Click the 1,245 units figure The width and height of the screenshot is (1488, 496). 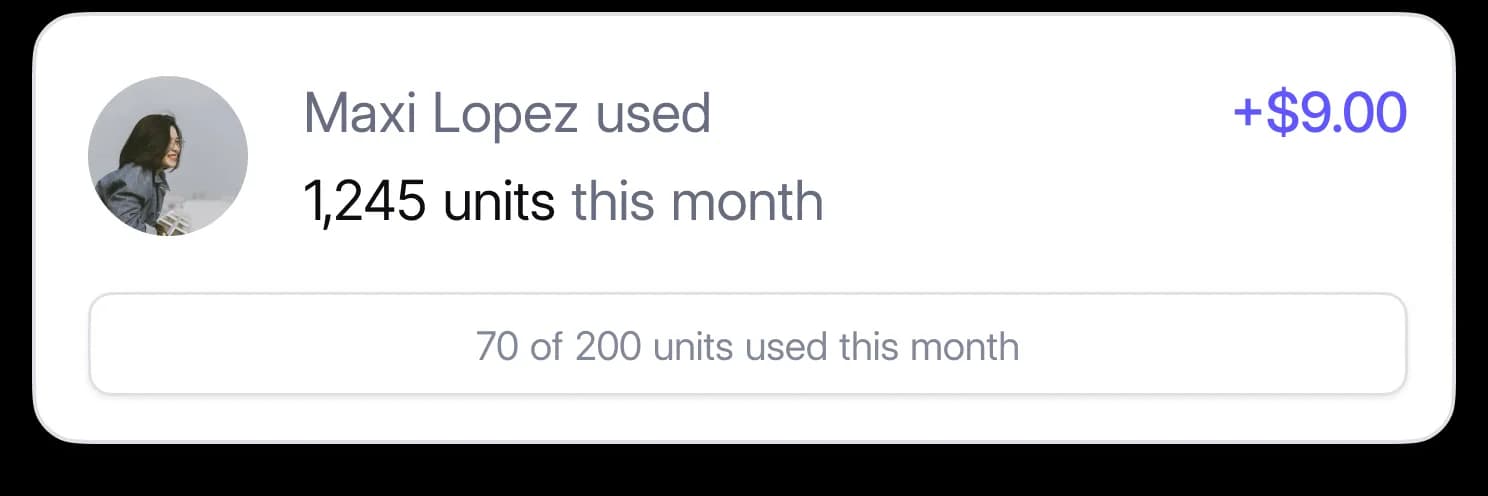[x=429, y=203]
